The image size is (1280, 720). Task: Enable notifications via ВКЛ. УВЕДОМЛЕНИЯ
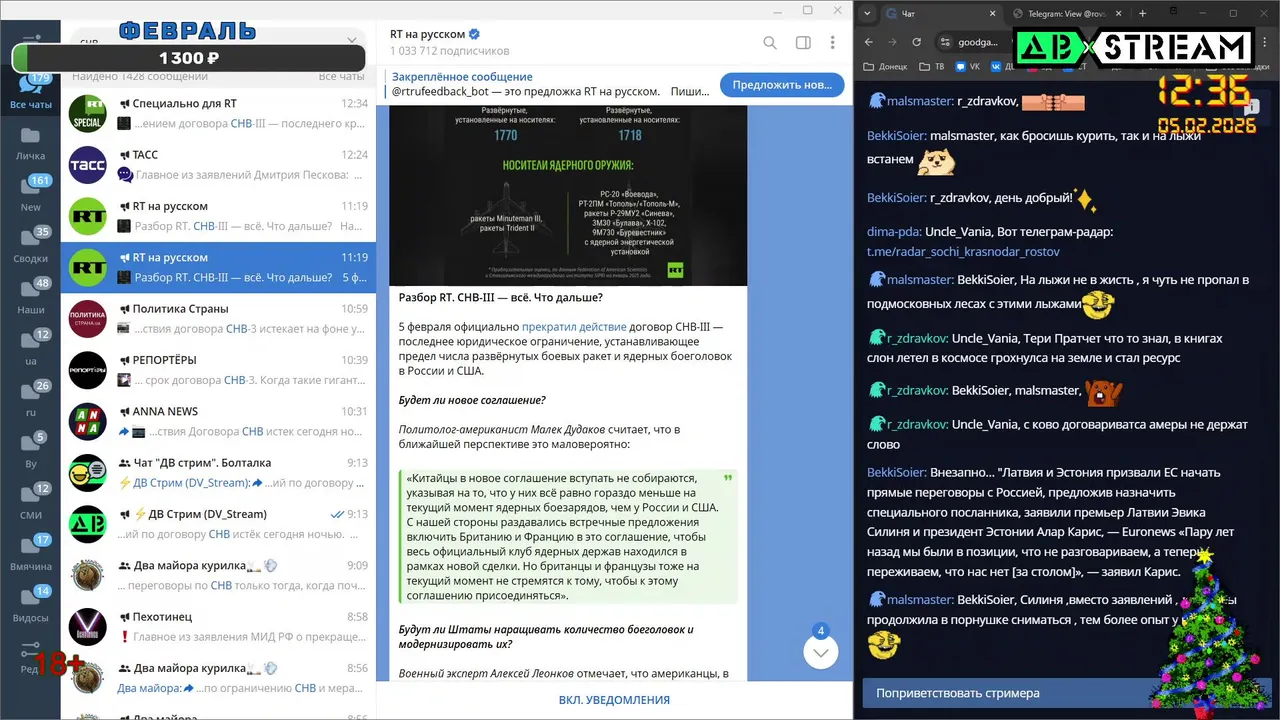click(614, 700)
